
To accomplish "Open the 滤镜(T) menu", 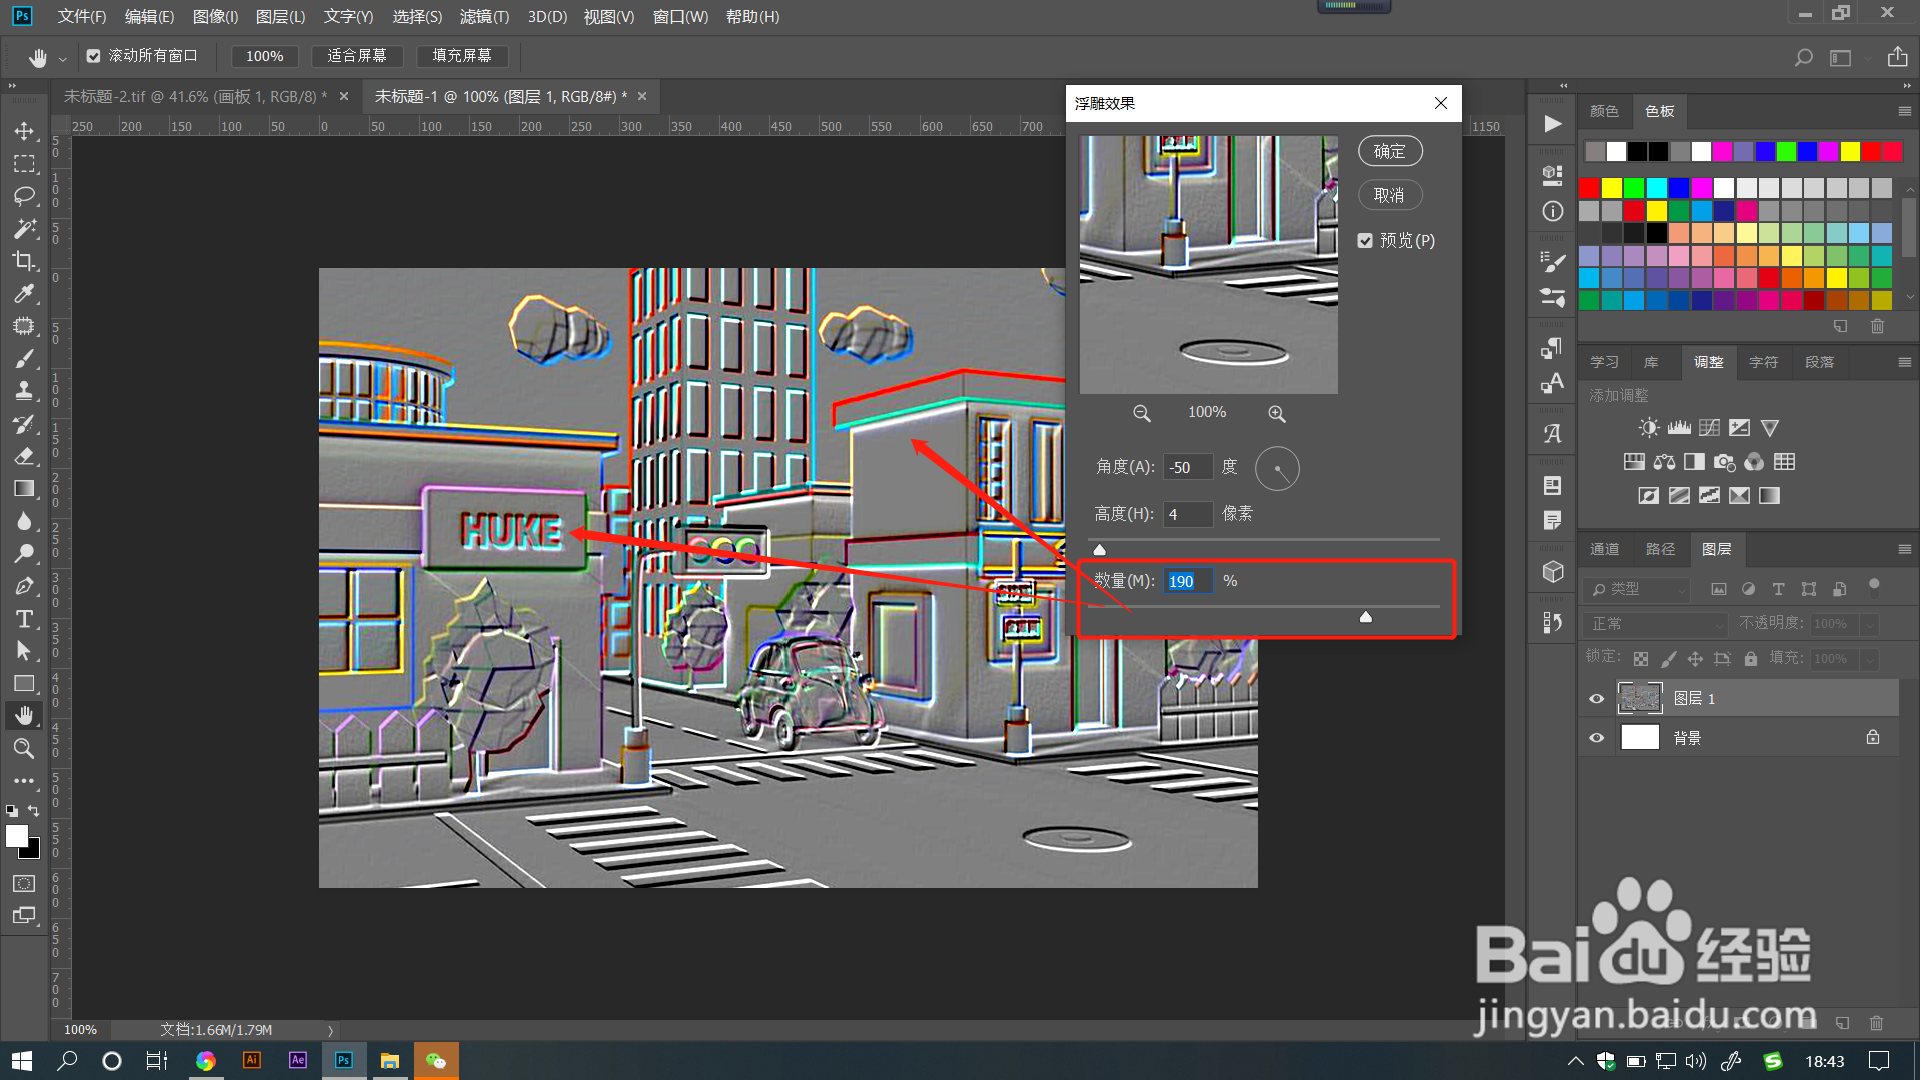I will click(484, 17).
